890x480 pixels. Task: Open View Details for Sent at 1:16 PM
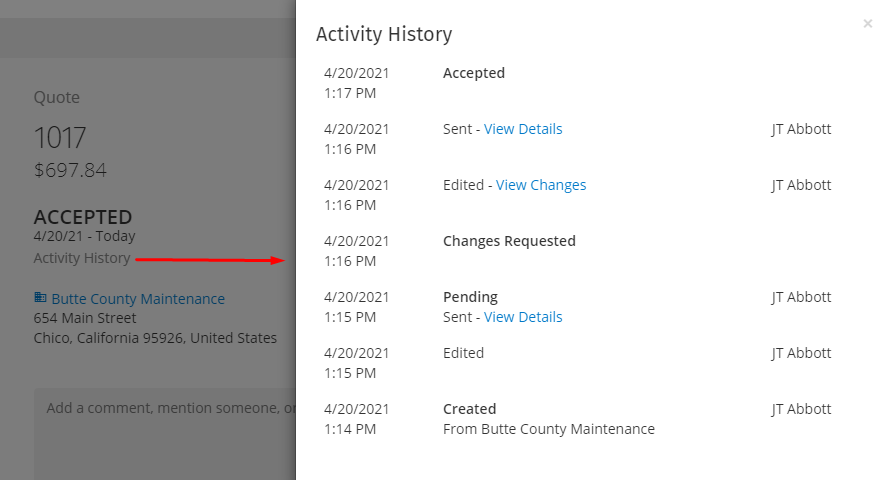[523, 129]
